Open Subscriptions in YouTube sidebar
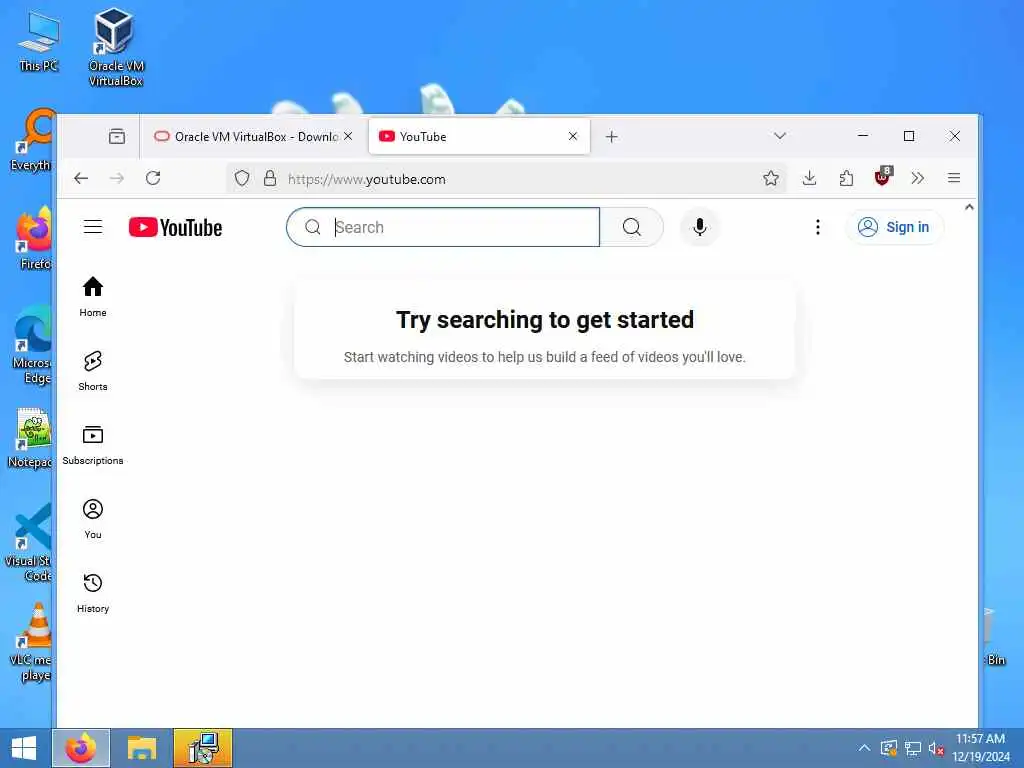Screen dimensions: 1024x768 pyautogui.click(x=93, y=445)
